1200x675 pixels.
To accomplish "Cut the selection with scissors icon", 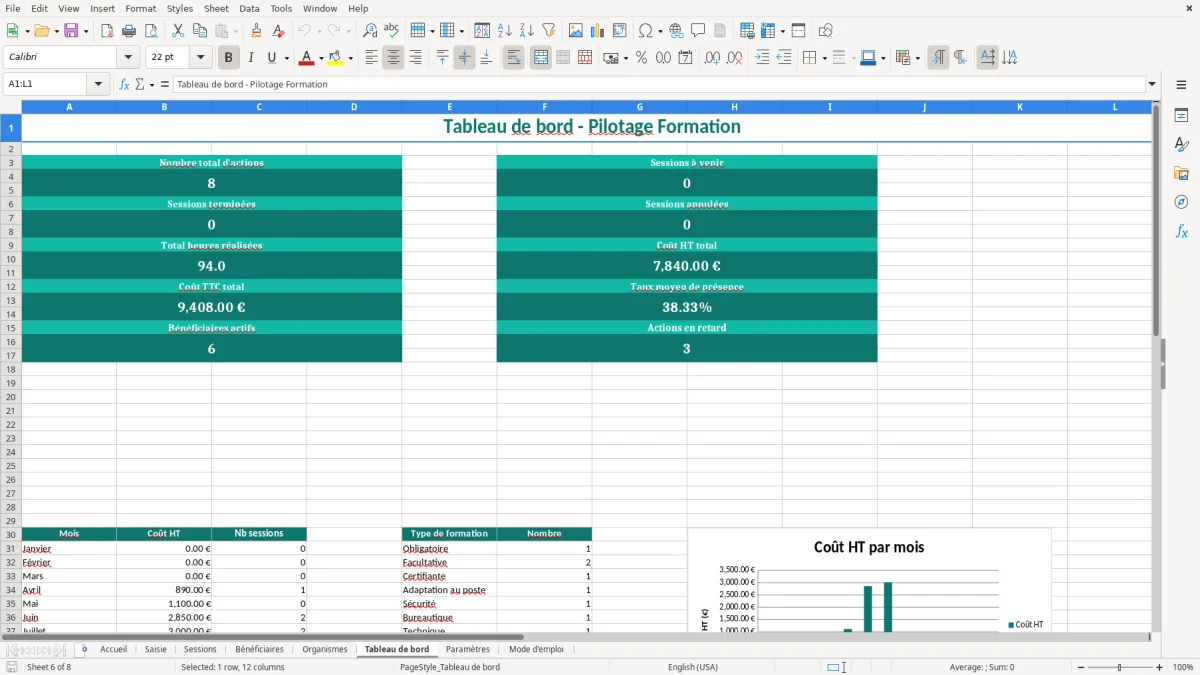I will [178, 31].
